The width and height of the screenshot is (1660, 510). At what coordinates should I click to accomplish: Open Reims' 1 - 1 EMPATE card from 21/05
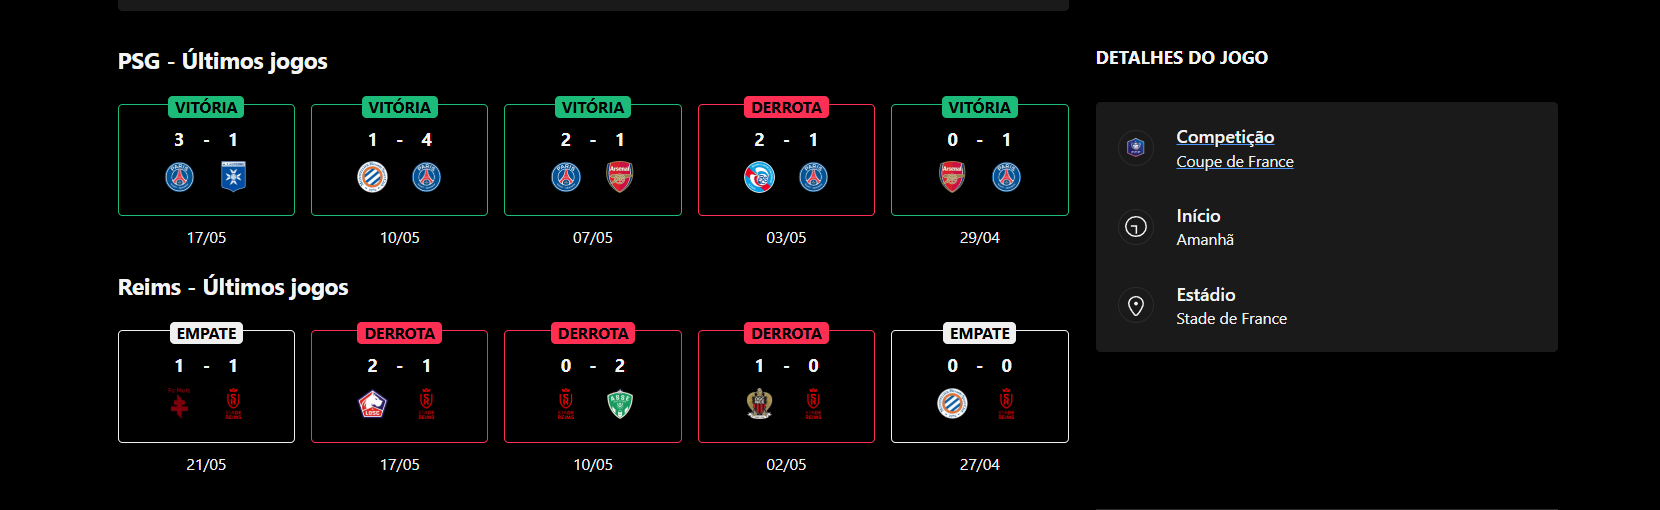point(206,387)
